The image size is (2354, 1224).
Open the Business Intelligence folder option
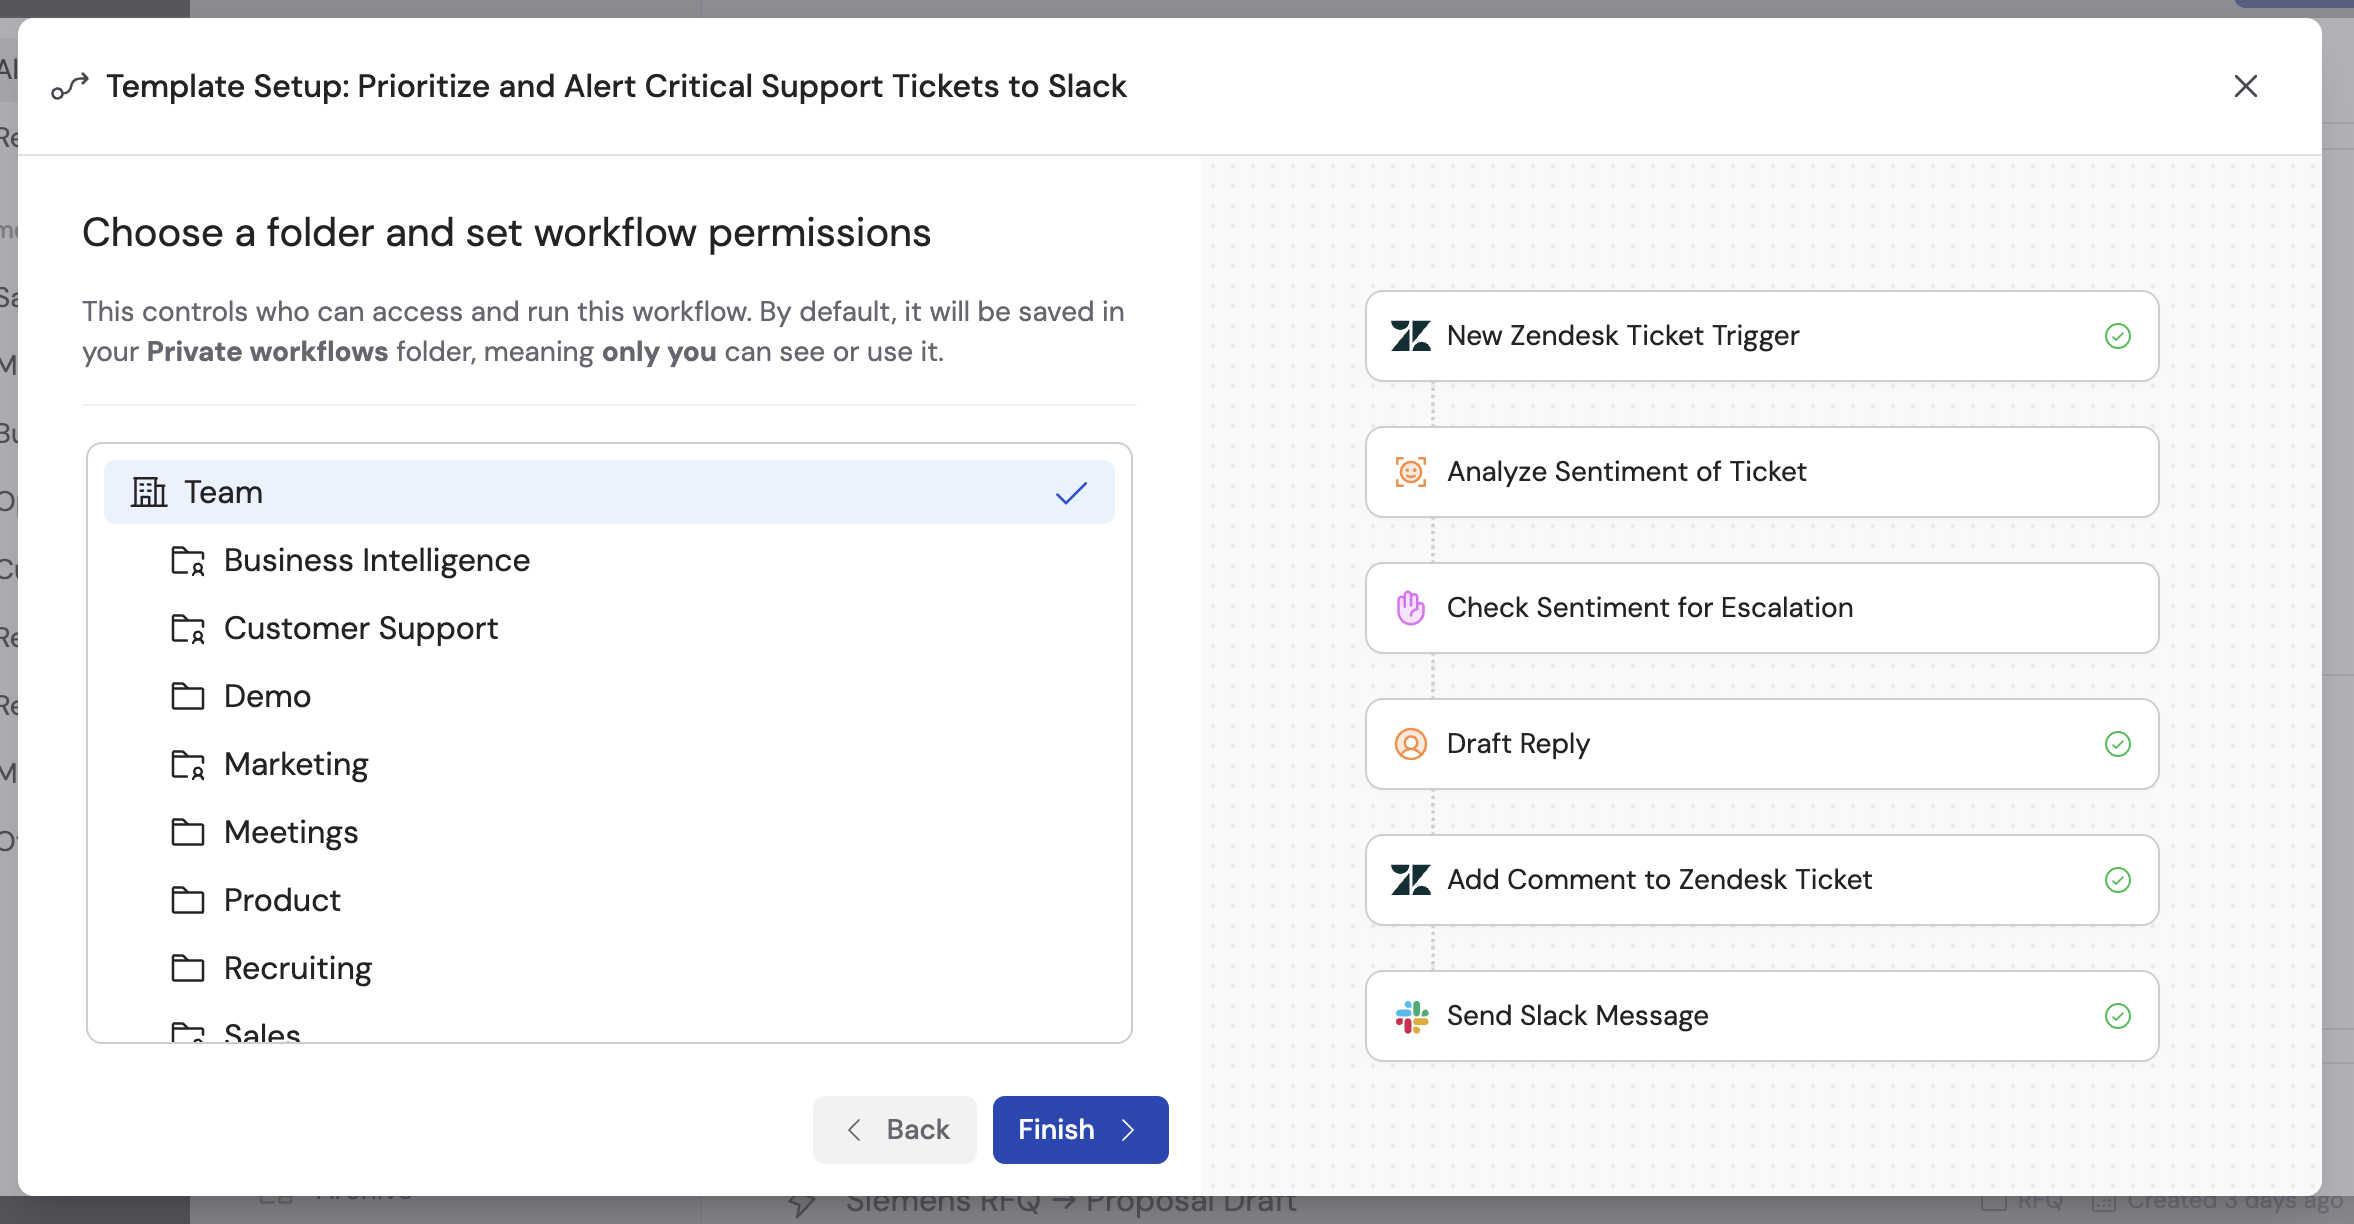pyautogui.click(x=377, y=560)
